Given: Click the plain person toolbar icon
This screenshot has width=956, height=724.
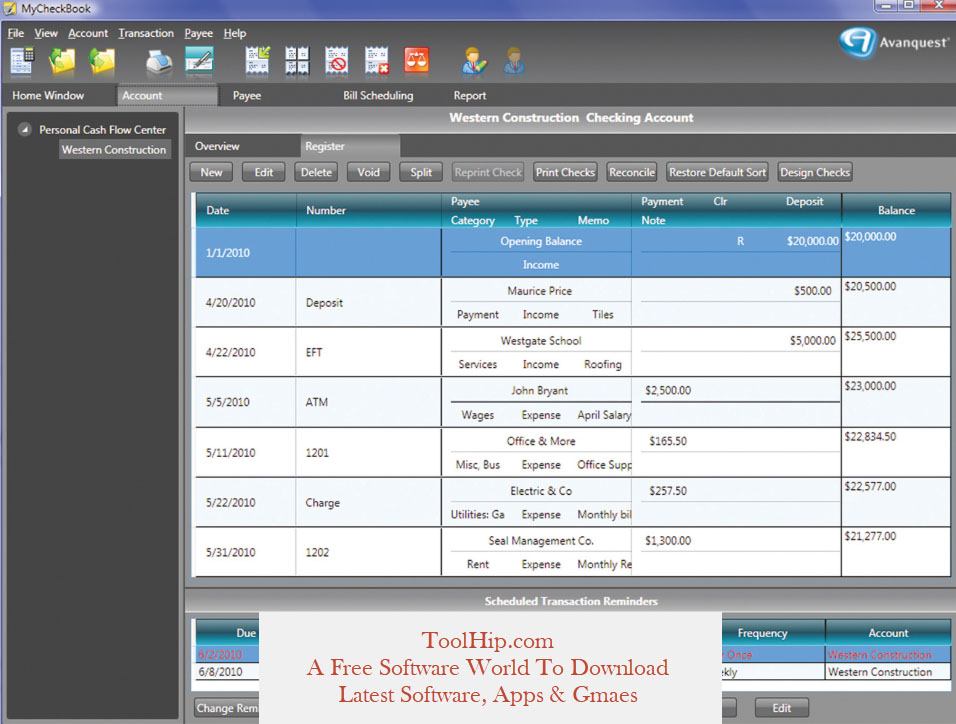Looking at the screenshot, I should click(515, 61).
